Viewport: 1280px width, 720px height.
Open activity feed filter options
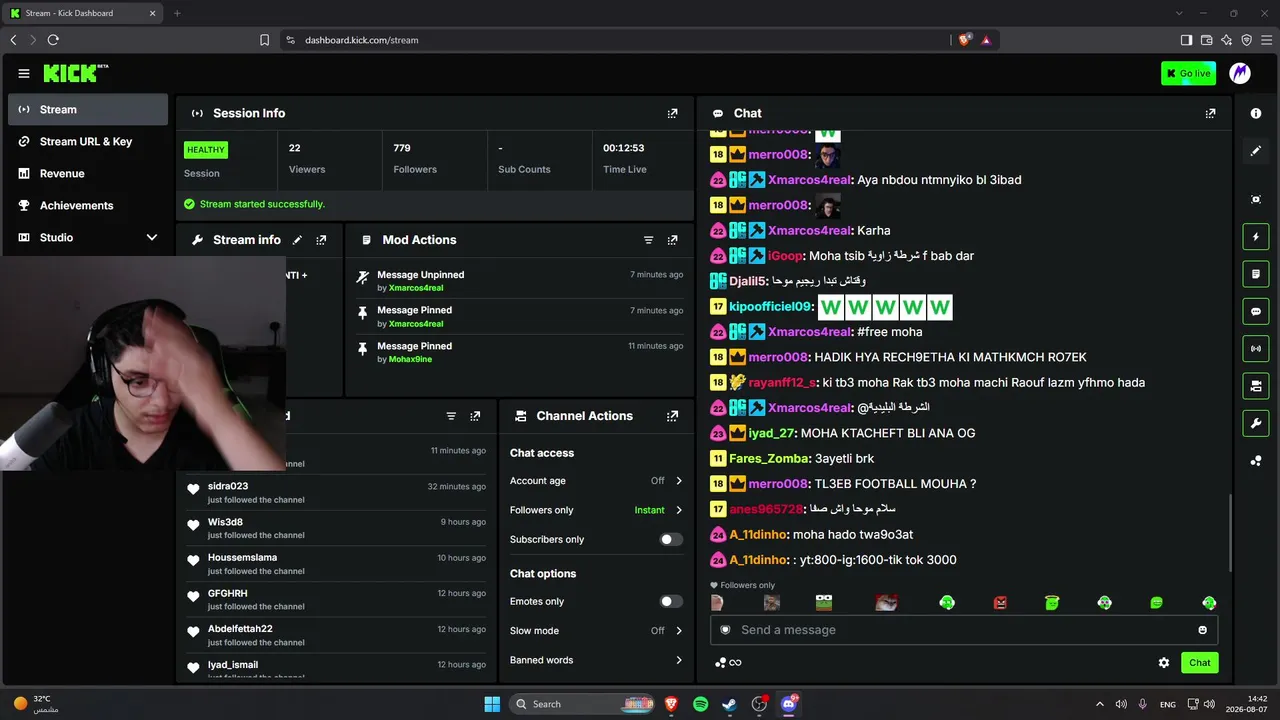click(451, 416)
